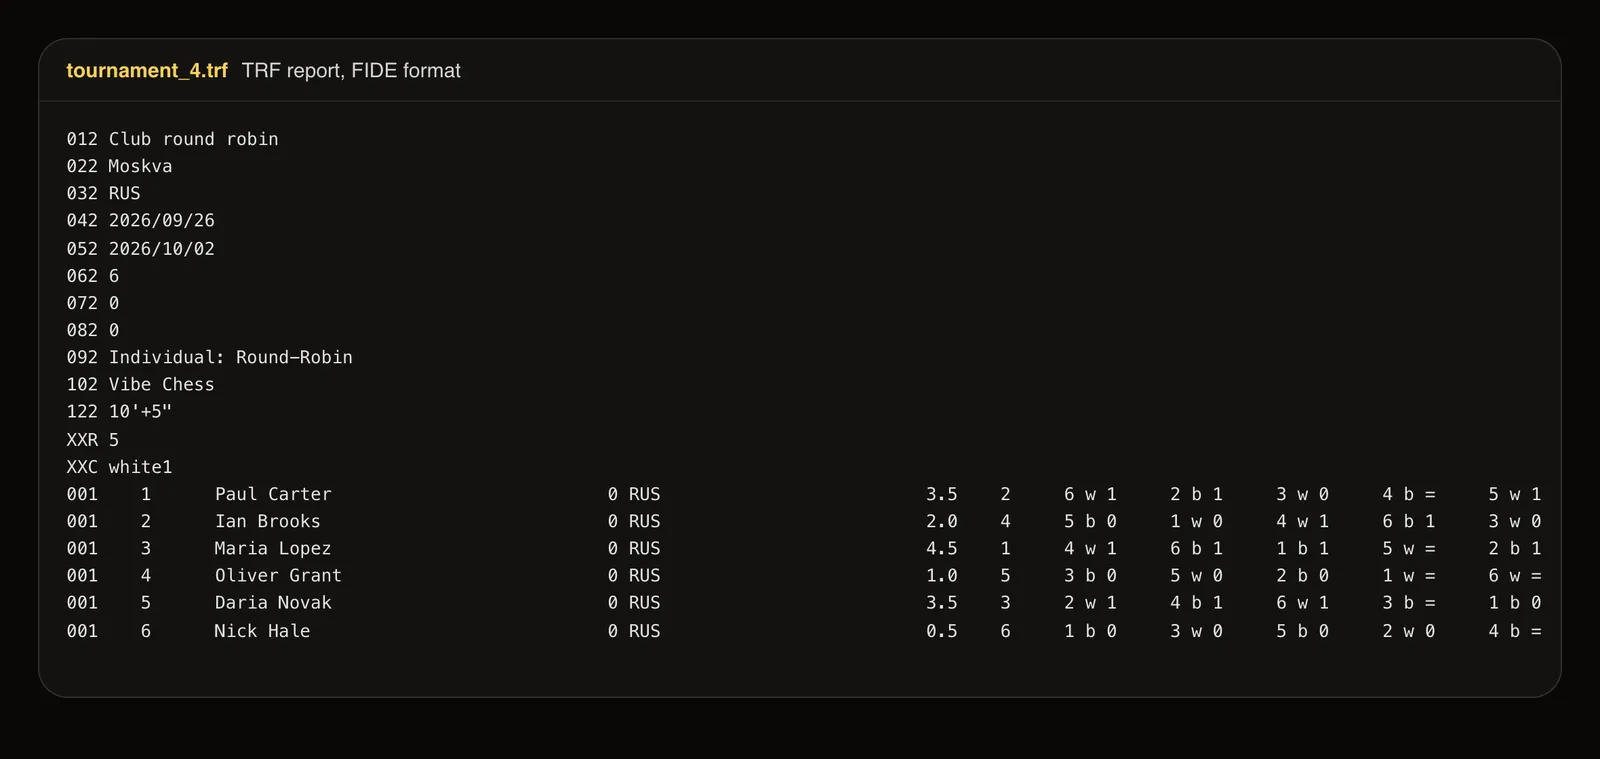Click RUS federation in Daria Novak's row
Image resolution: width=1600 pixels, height=759 pixels.
pos(645,602)
